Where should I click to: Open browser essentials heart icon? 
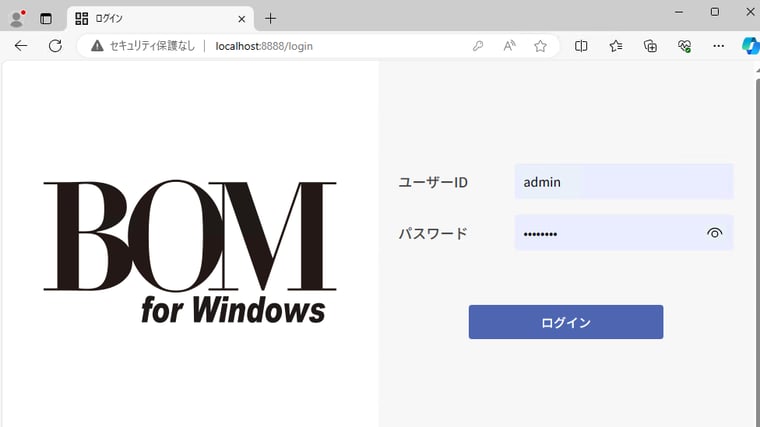tap(684, 46)
